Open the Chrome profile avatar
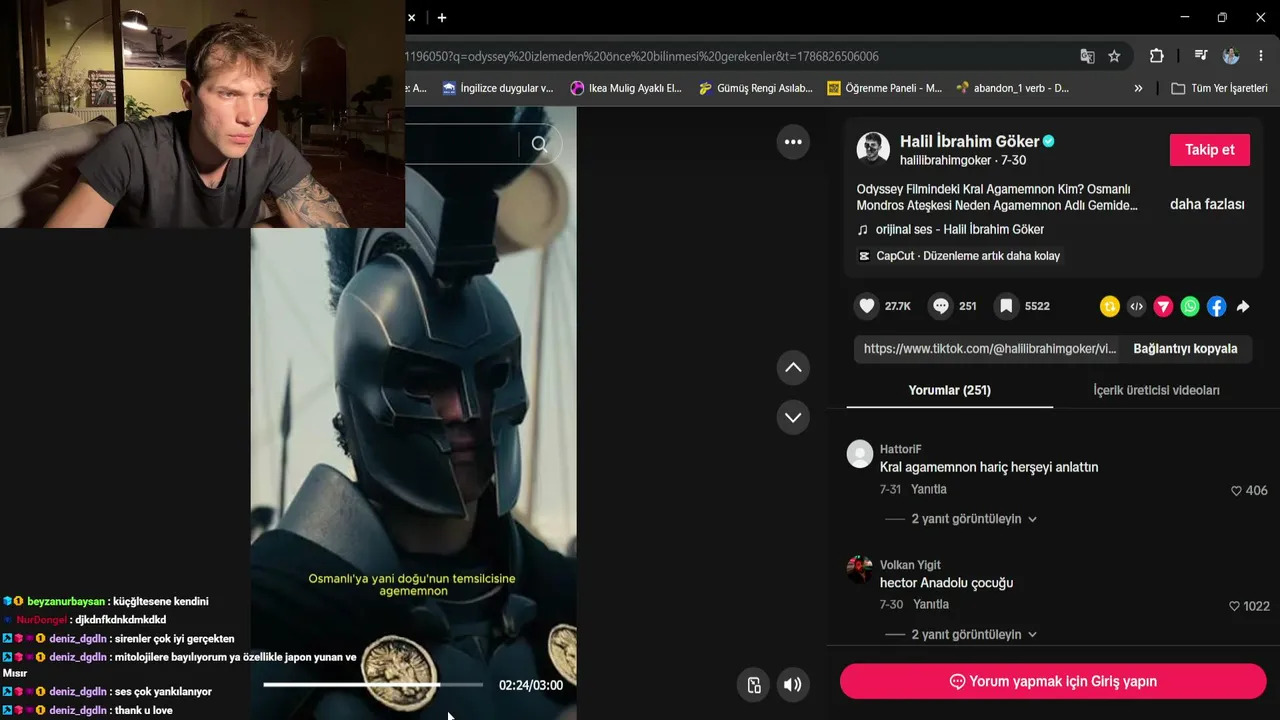This screenshot has height=720, width=1280. point(1231,56)
